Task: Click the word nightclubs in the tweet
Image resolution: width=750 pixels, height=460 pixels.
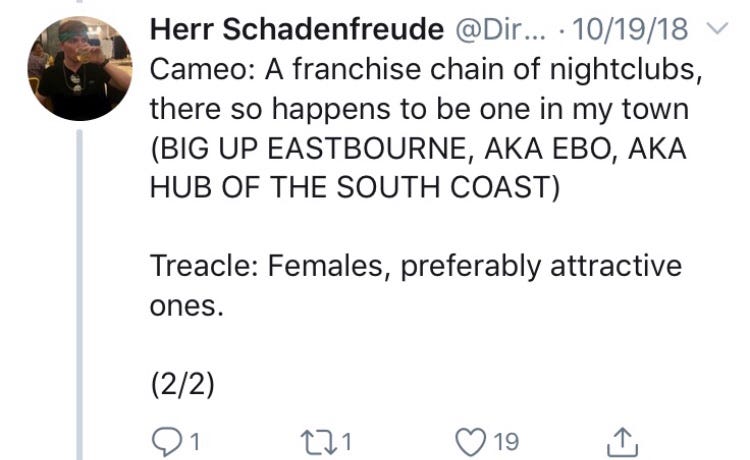Action: coord(597,70)
